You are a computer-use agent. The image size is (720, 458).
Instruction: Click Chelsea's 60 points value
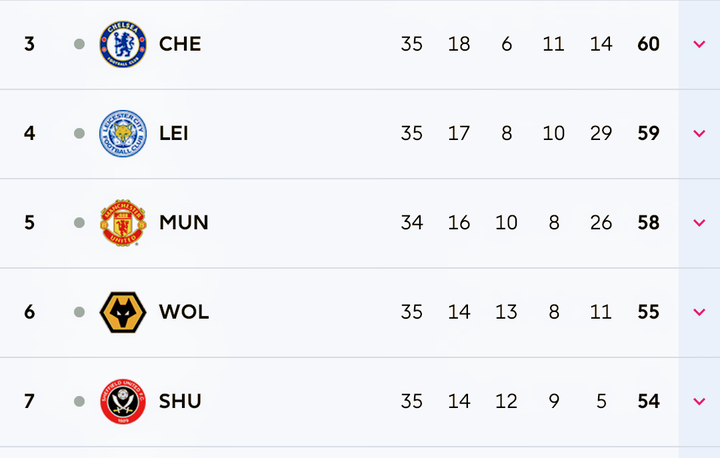click(x=648, y=44)
